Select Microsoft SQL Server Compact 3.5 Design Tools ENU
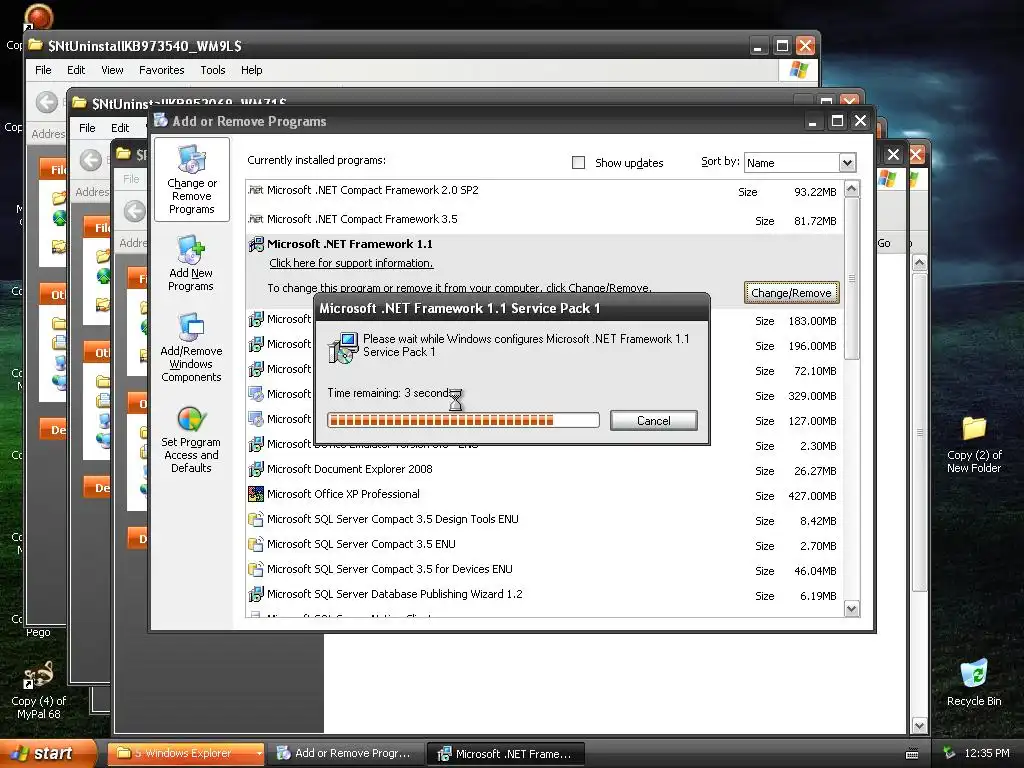The height and width of the screenshot is (768, 1024). pyautogui.click(x=545, y=520)
